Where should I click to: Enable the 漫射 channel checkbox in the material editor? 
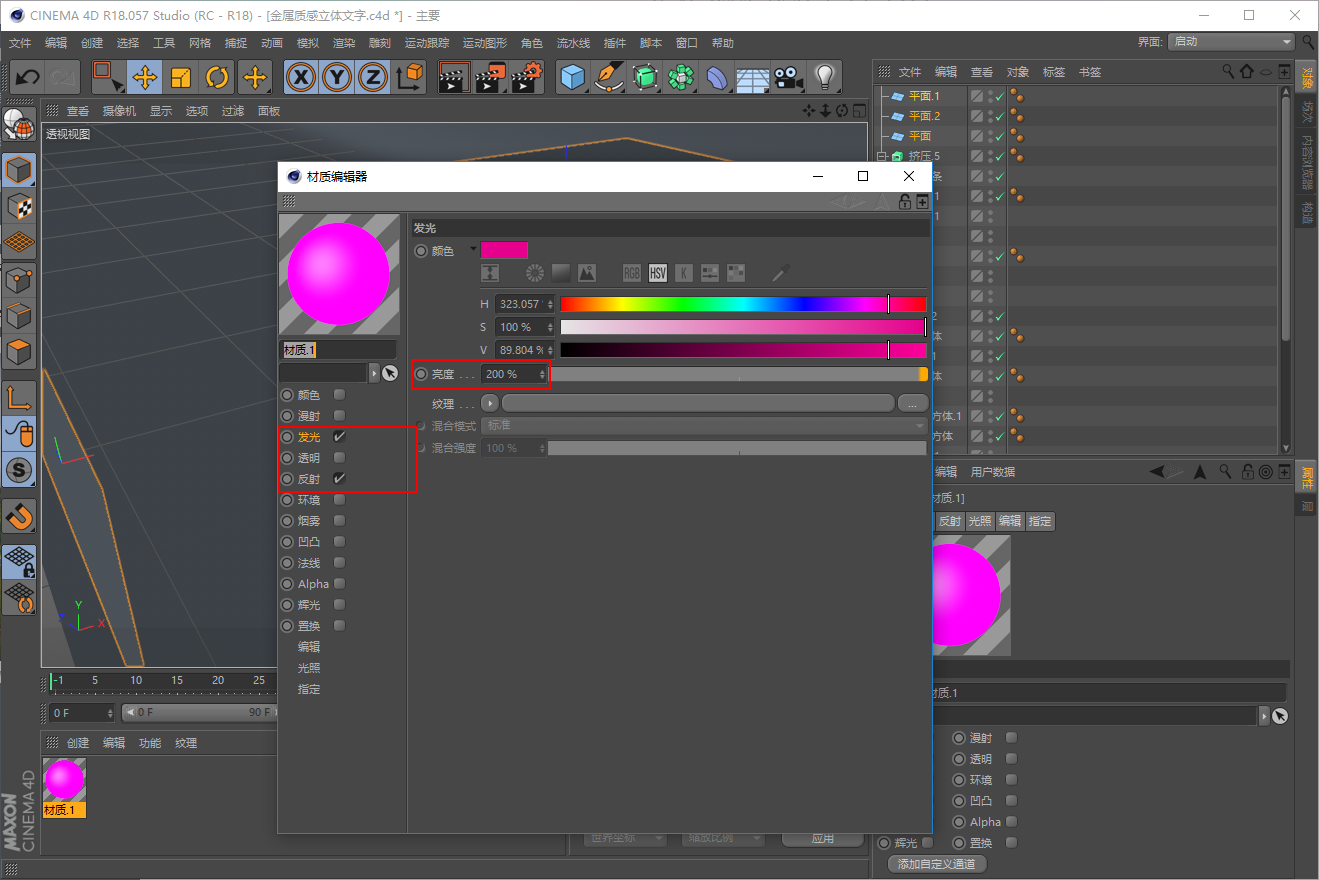[340, 416]
